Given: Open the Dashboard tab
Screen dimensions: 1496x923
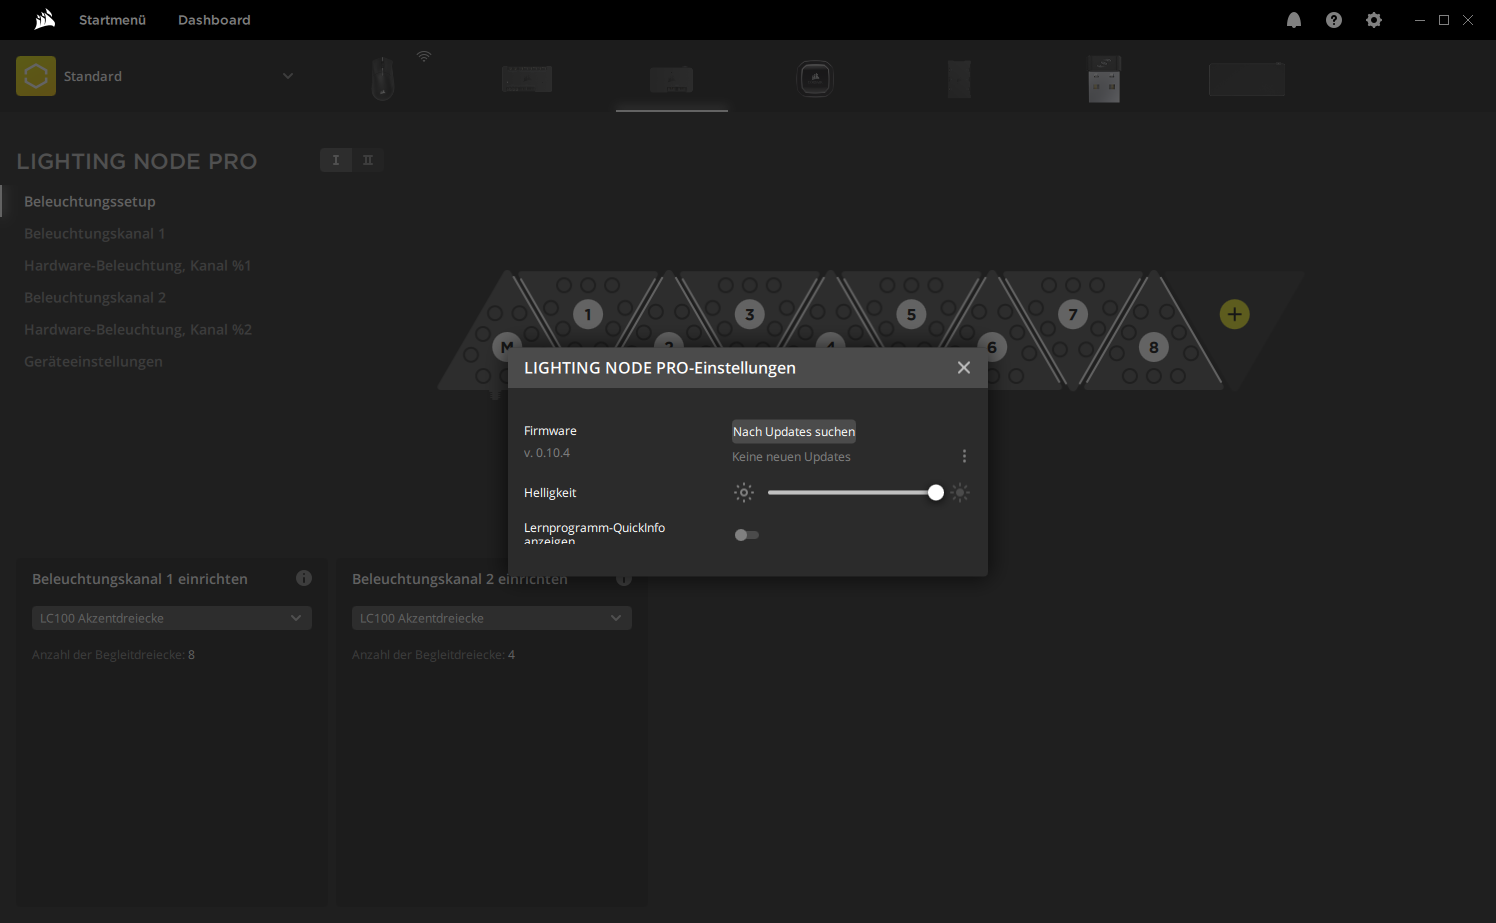Looking at the screenshot, I should (214, 20).
